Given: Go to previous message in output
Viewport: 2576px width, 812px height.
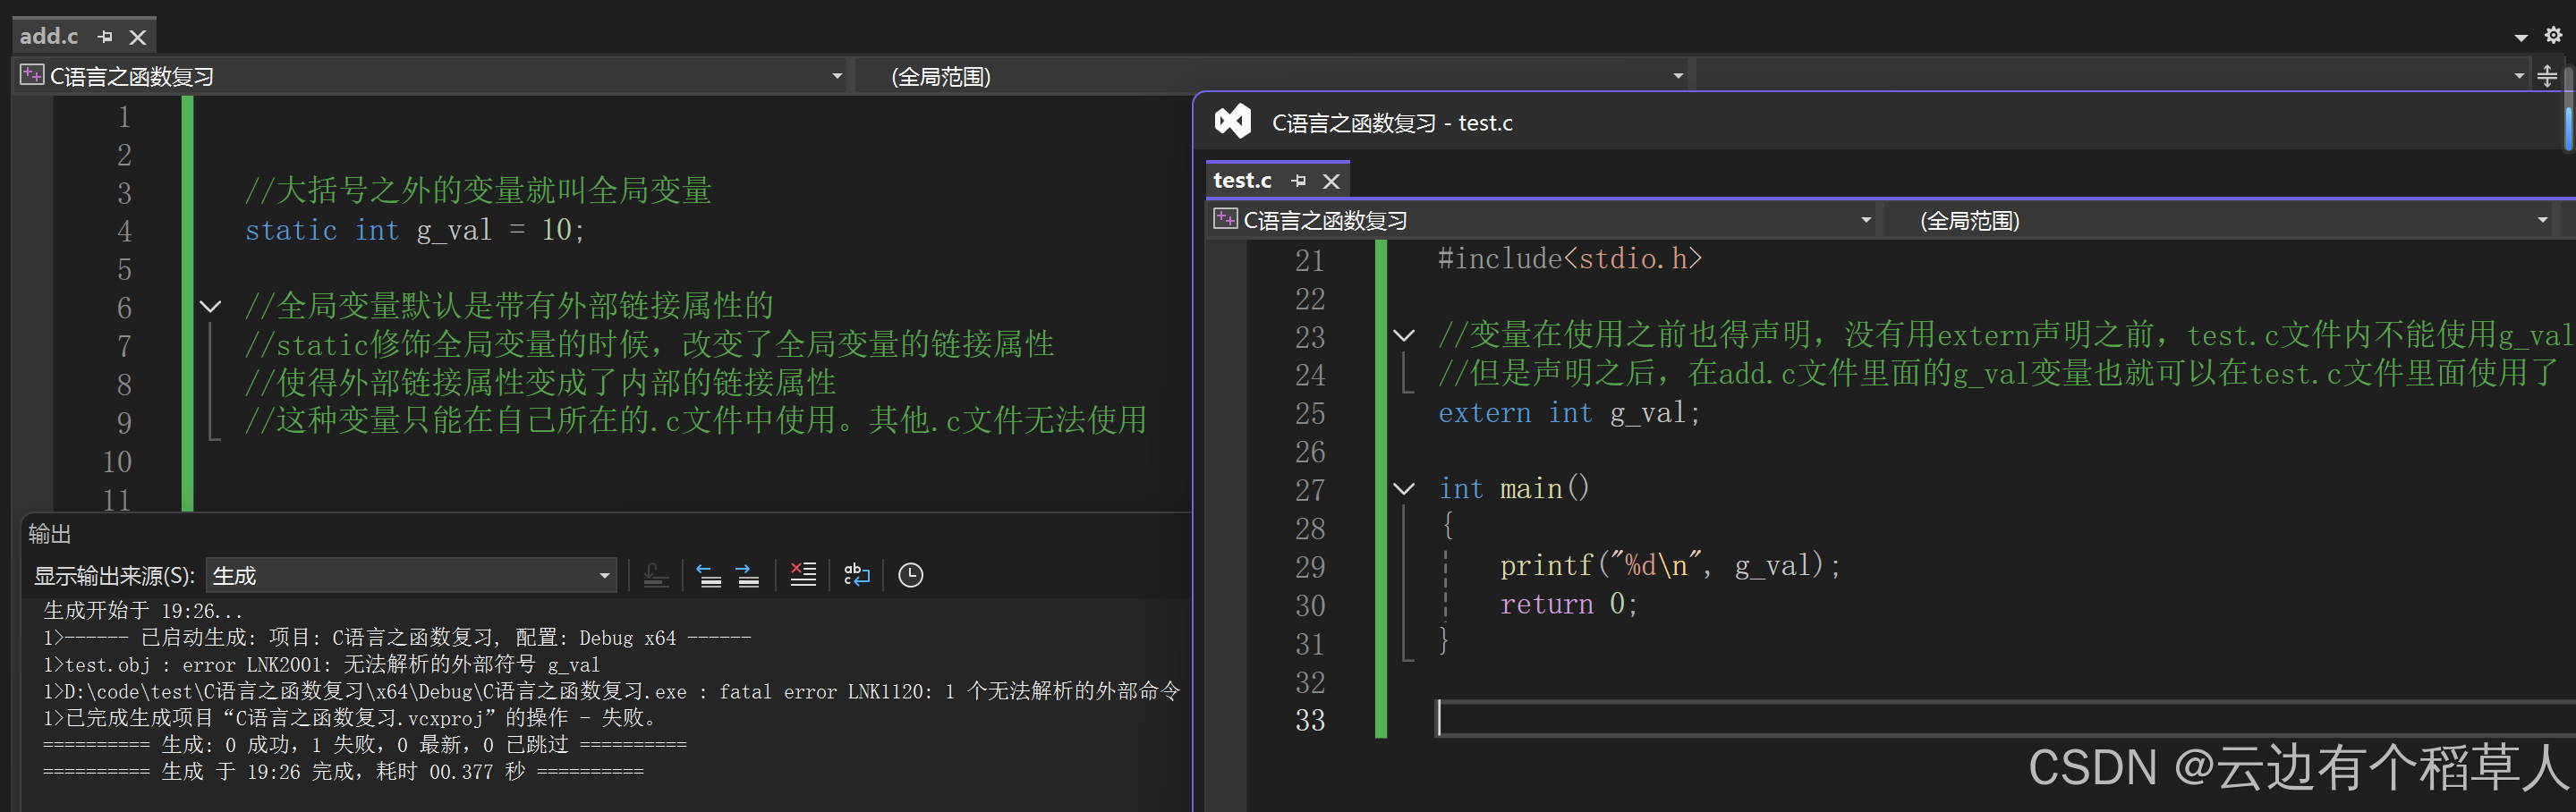Looking at the screenshot, I should pos(709,575).
